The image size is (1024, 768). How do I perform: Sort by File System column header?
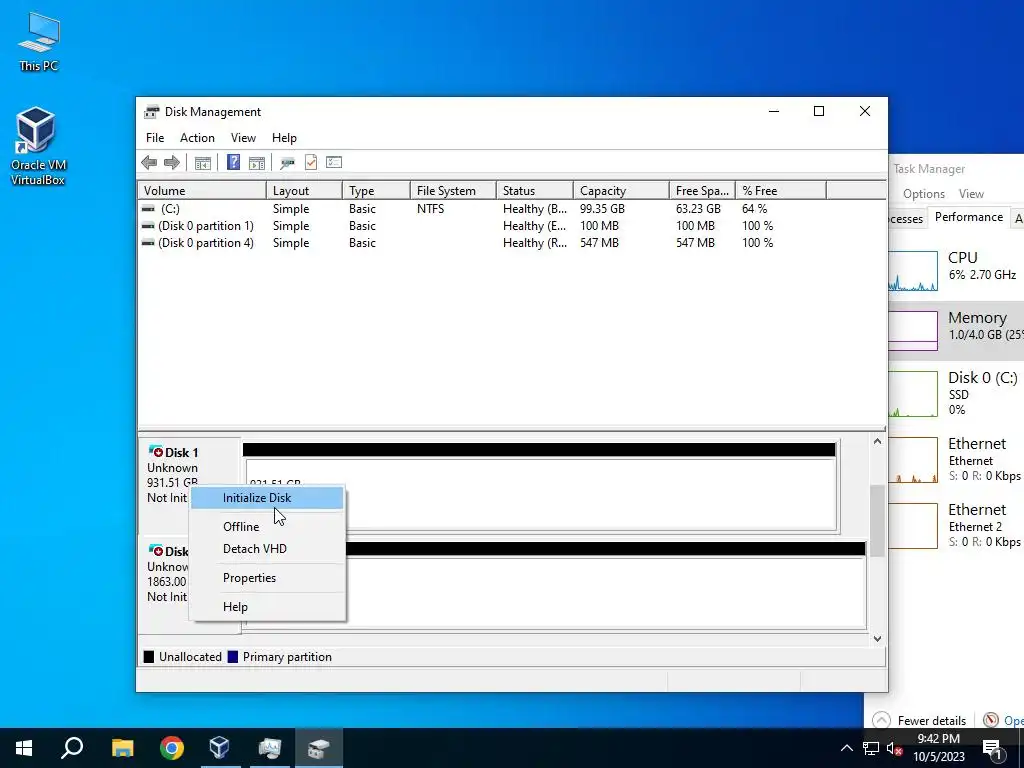pos(453,191)
